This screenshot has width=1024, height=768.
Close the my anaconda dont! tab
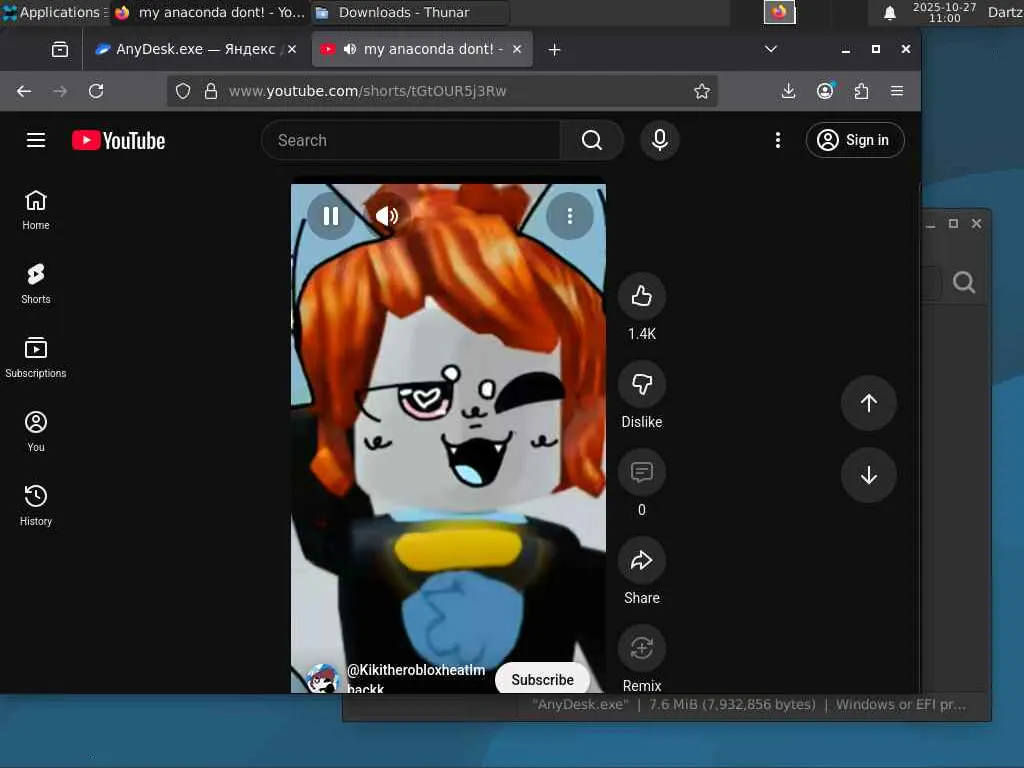517,49
